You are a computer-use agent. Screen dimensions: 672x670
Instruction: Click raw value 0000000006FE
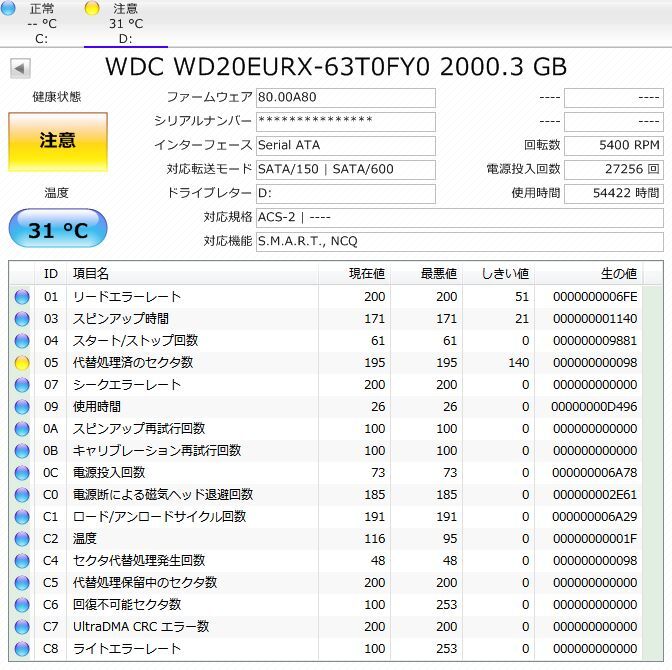click(x=595, y=297)
